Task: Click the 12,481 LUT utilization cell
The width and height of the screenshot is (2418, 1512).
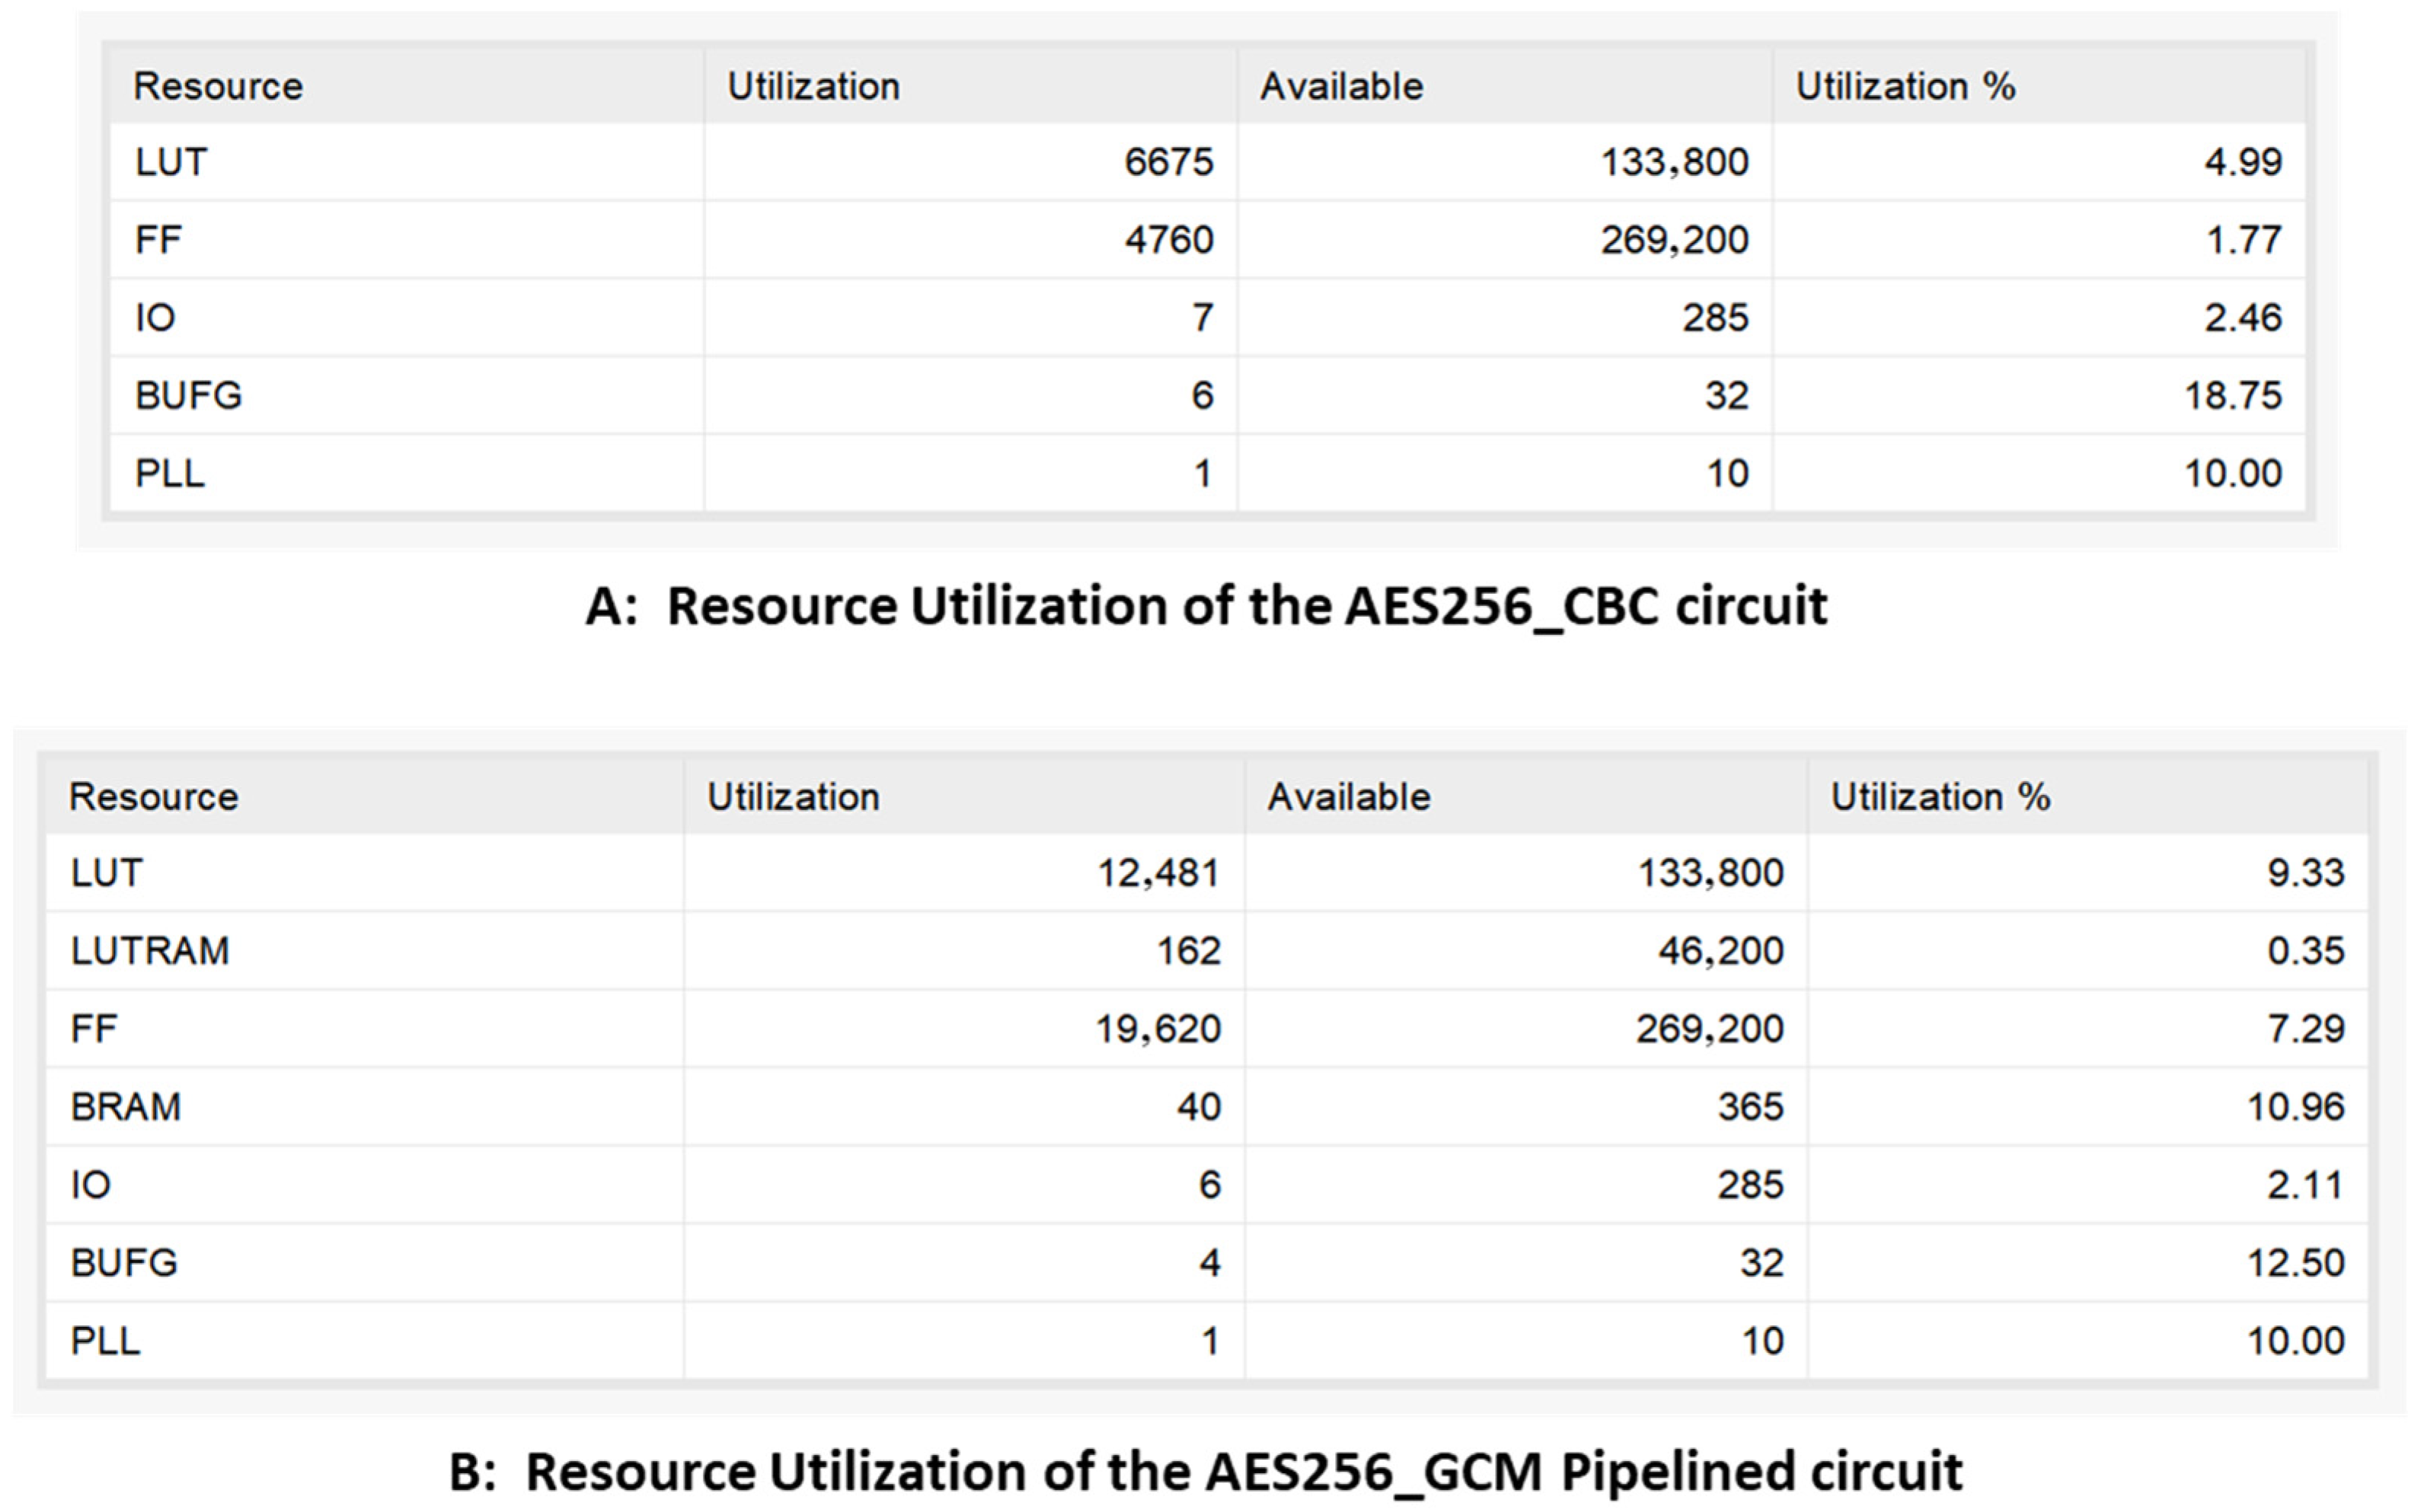Action: [1158, 873]
